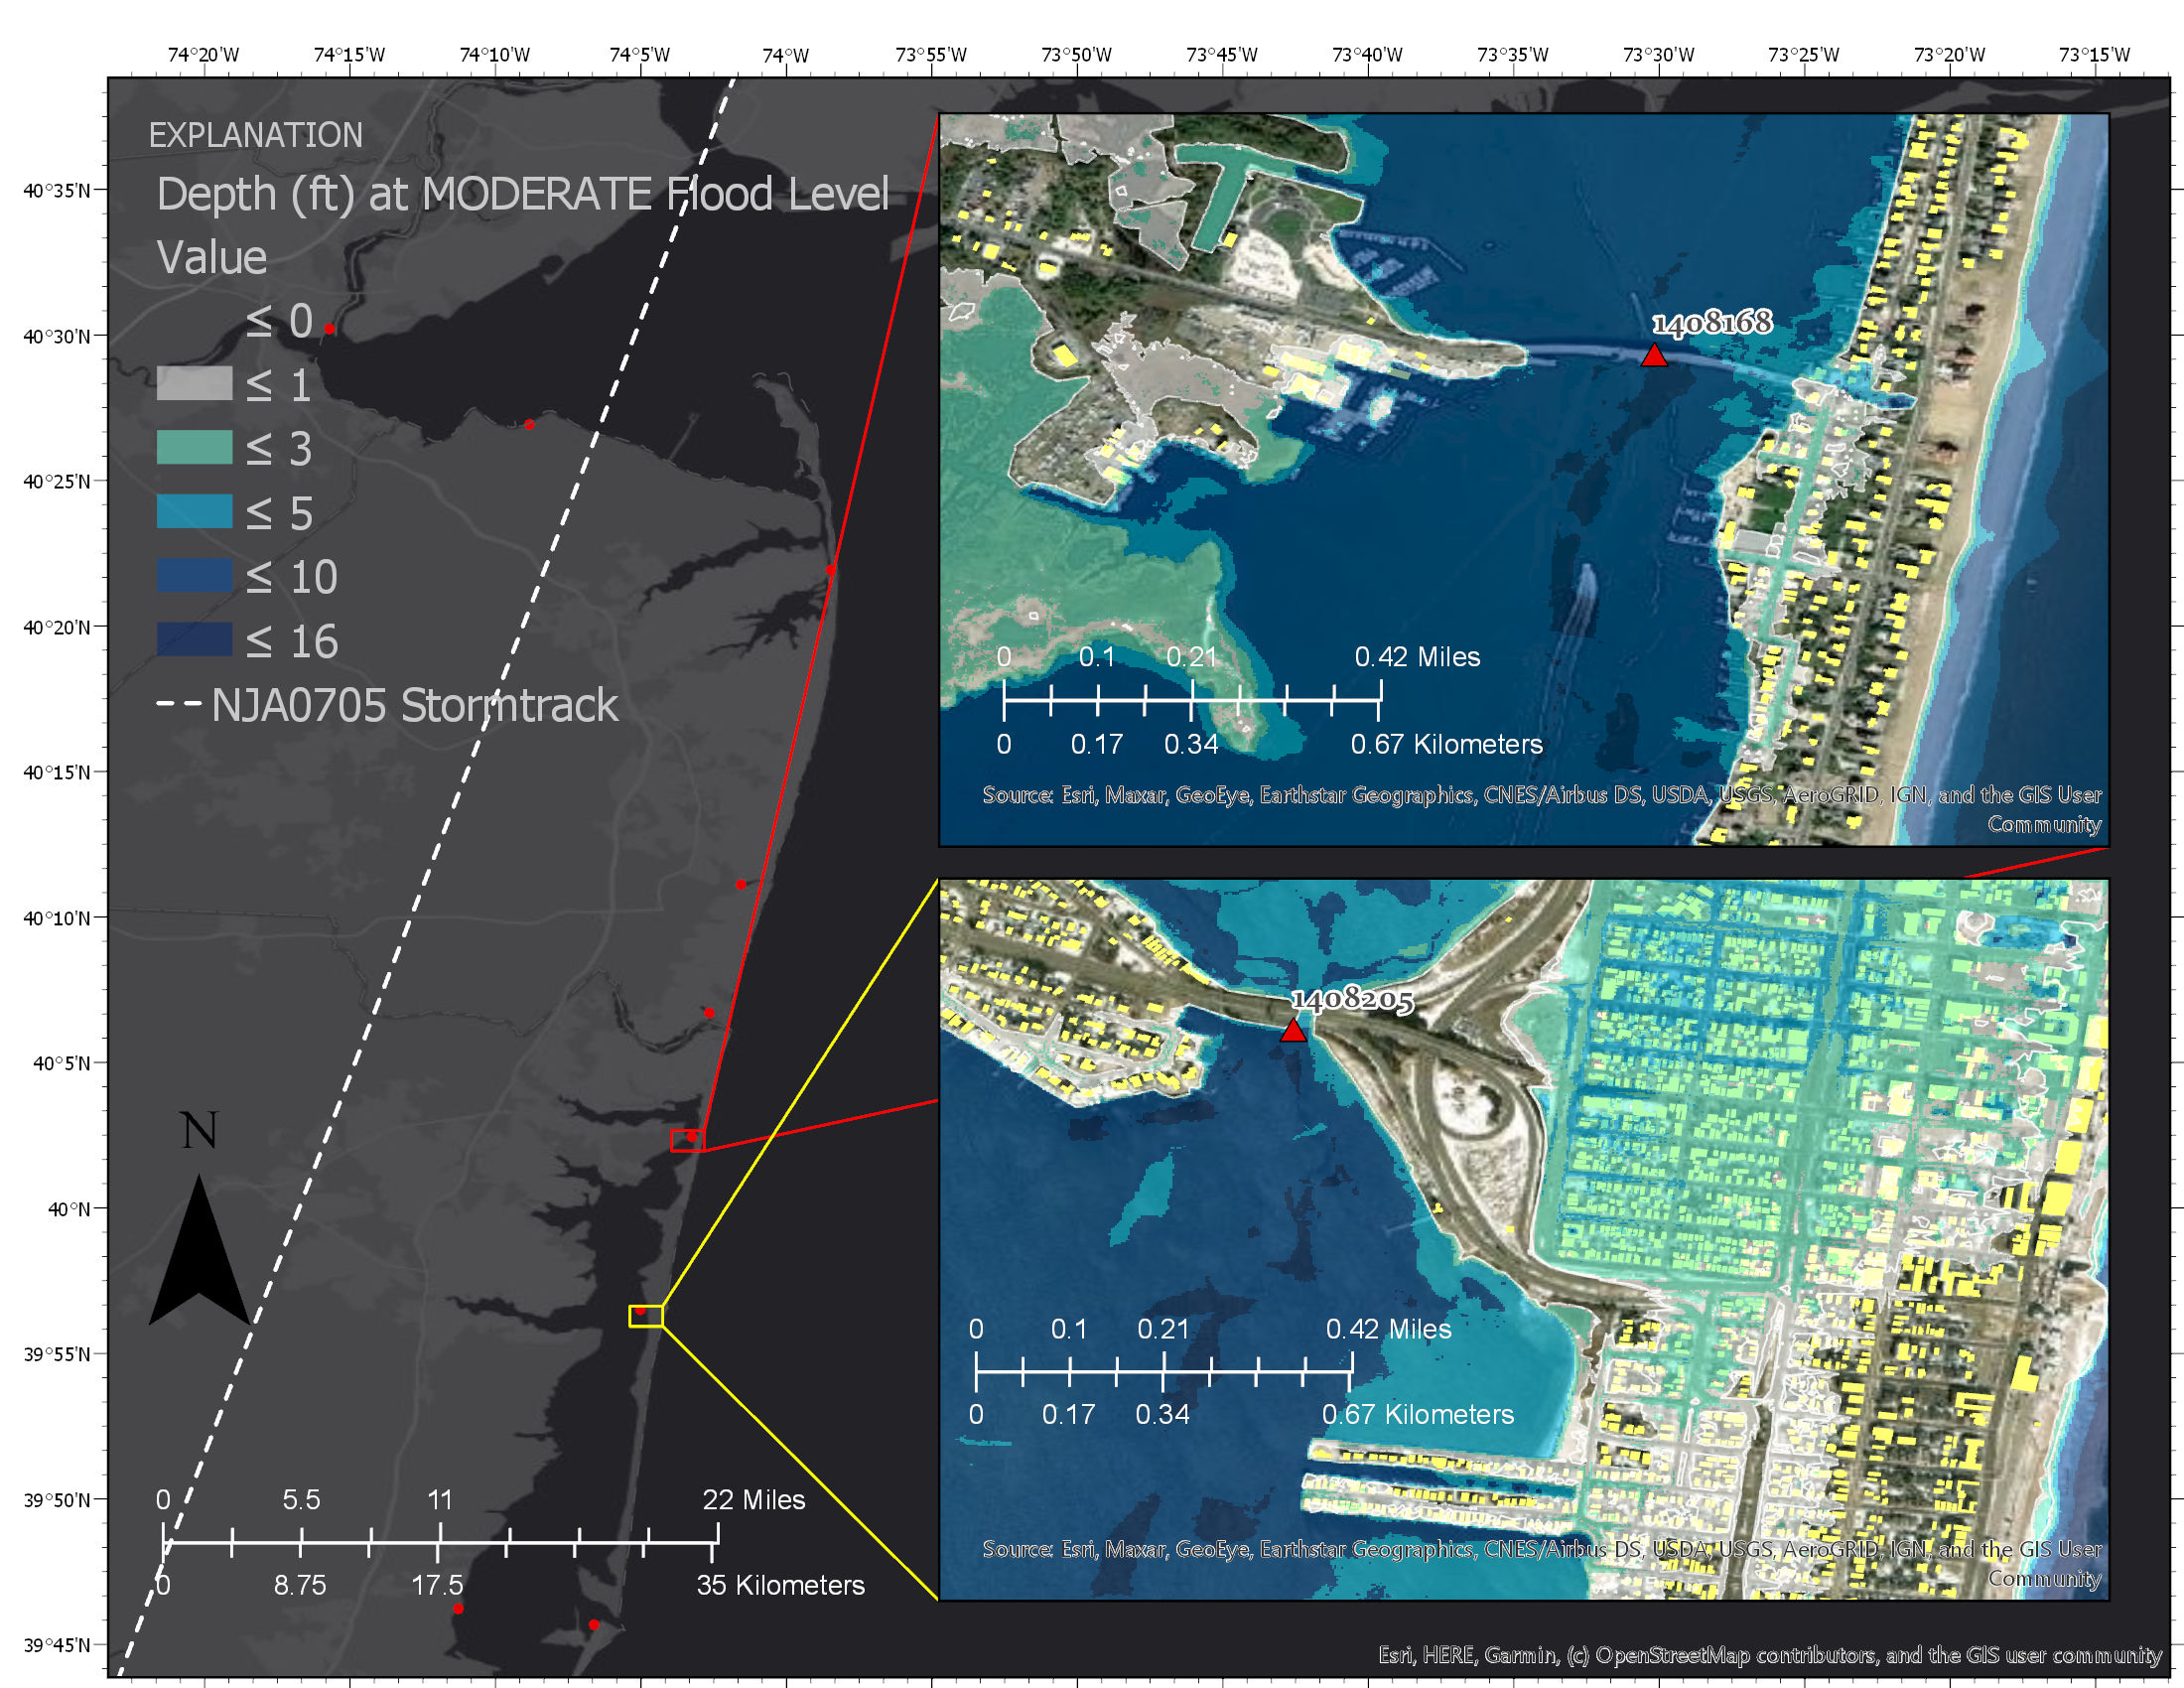Click the white dashed stormtrack legend symbol

pos(179,705)
